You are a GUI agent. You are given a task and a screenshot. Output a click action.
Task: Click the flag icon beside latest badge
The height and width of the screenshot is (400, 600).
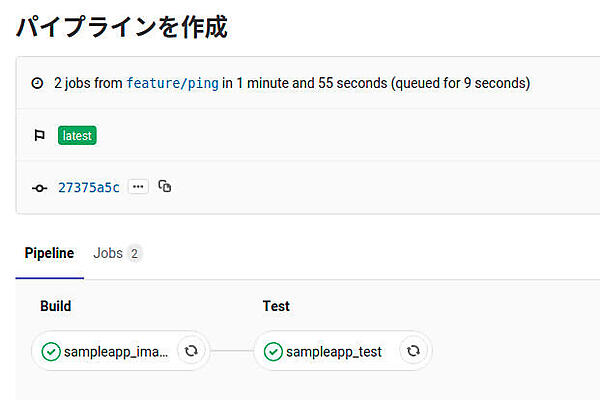(x=39, y=135)
